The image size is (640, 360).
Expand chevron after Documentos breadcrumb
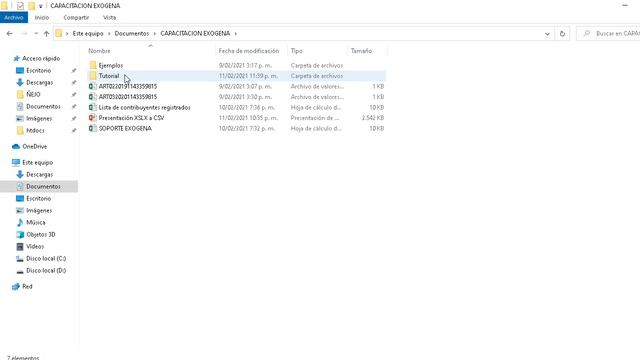(155, 33)
